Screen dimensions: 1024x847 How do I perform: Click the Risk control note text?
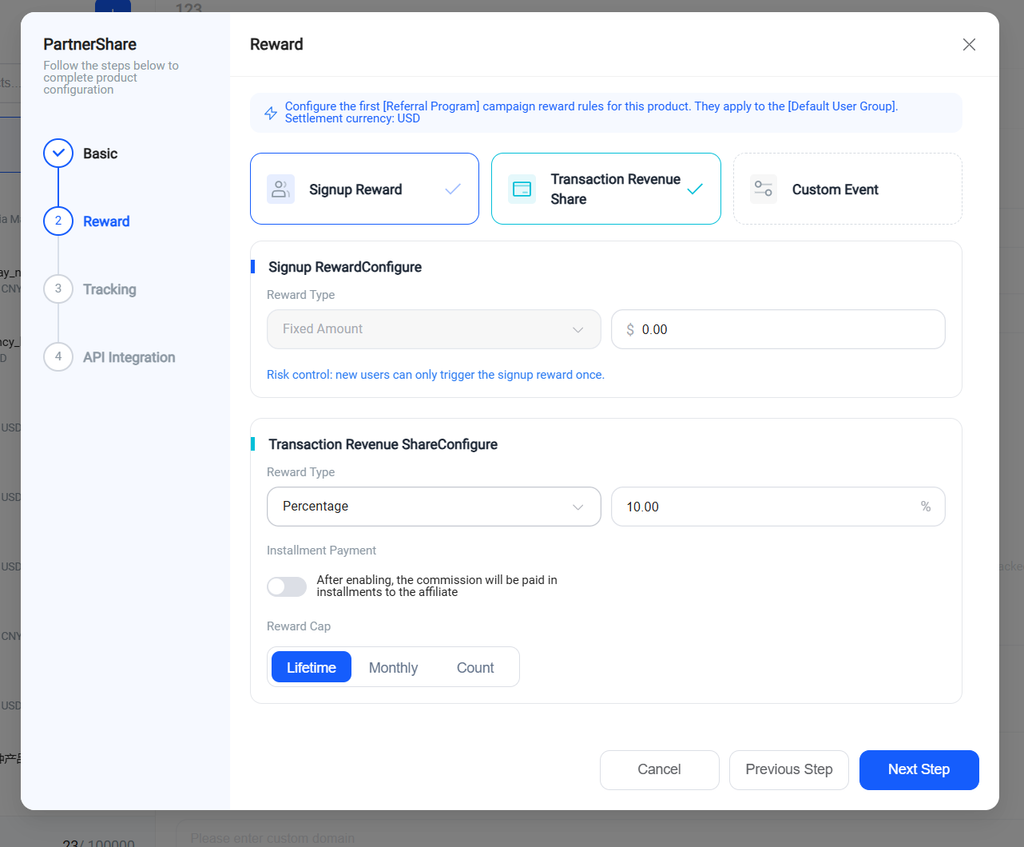(x=436, y=375)
